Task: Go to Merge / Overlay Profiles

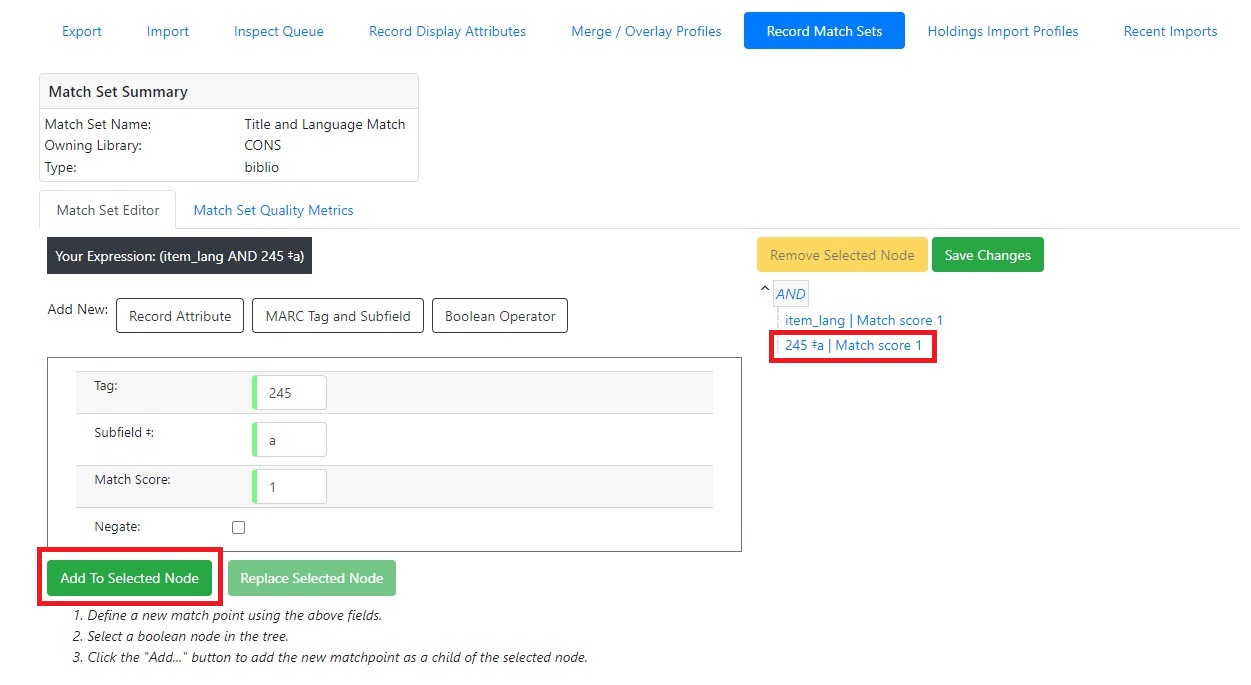Action: (x=646, y=31)
